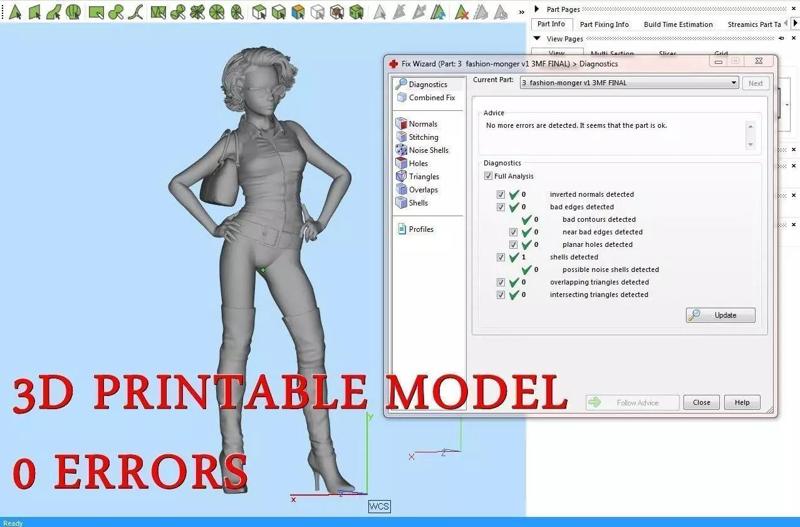
Task: Toggle the shells detected checkbox
Action: 501,257
